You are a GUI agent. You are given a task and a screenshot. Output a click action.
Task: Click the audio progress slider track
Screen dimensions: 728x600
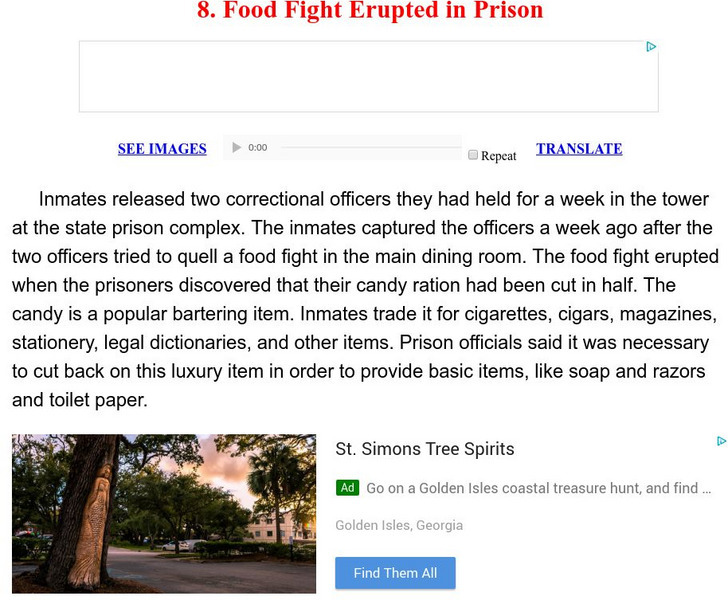368,148
